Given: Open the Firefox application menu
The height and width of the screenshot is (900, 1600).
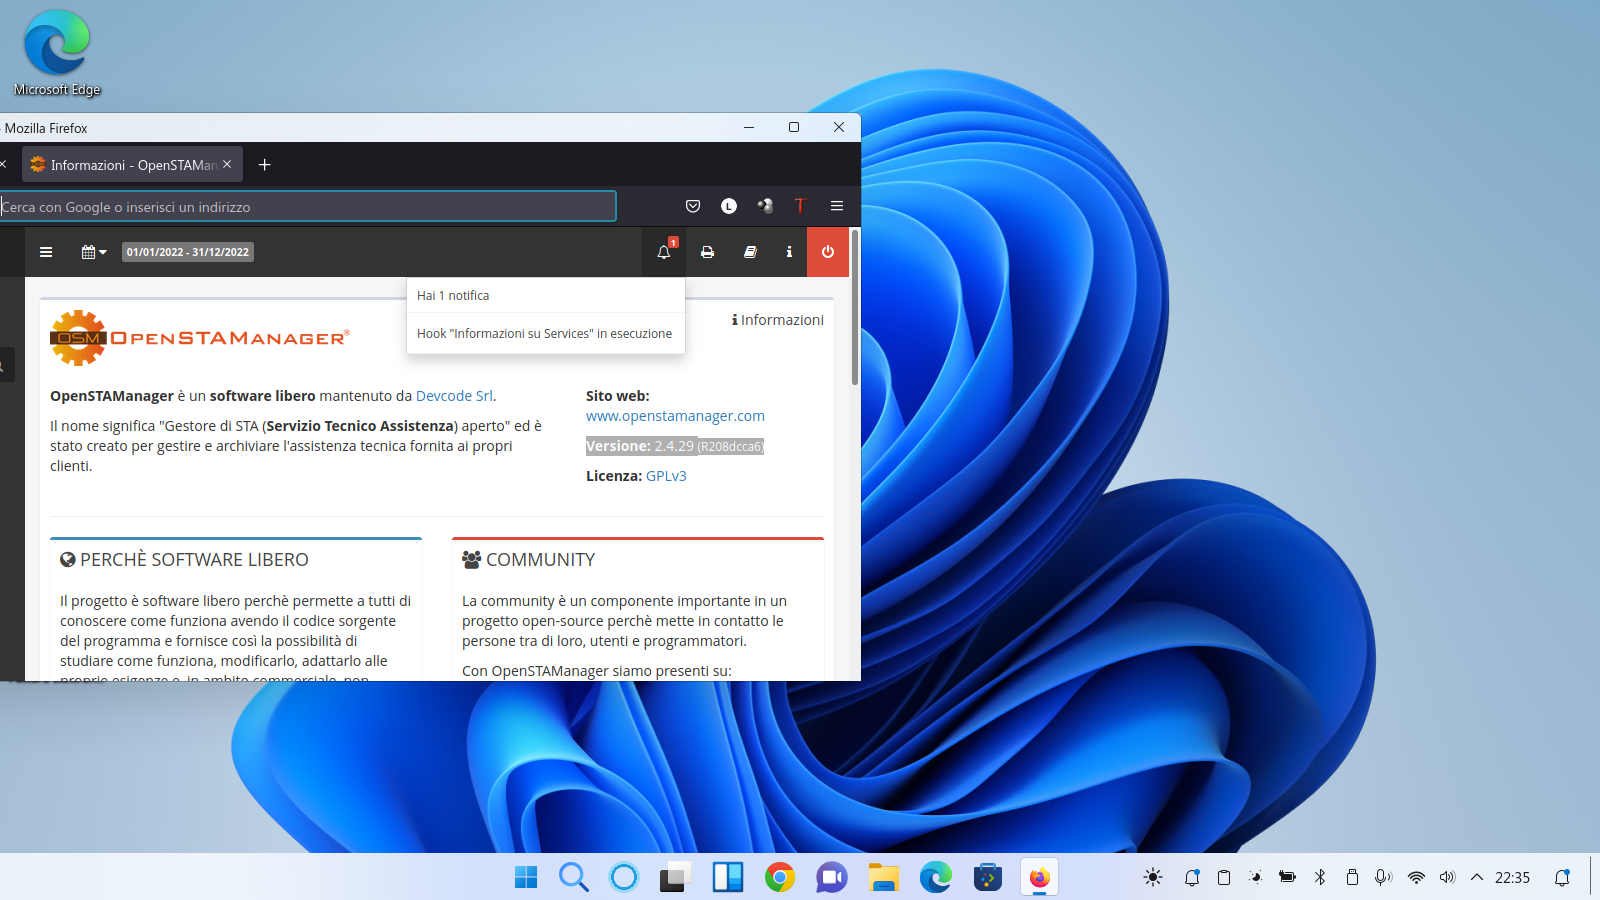Looking at the screenshot, I should (837, 206).
